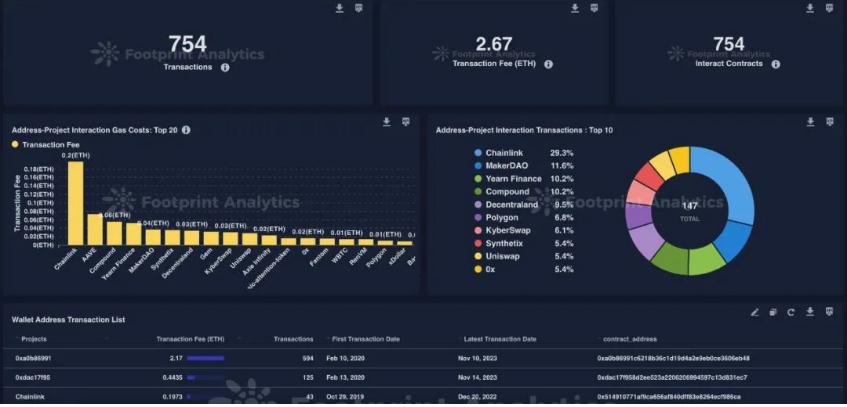Image resolution: width=847 pixels, height=407 pixels.
Task: Sort table by contract_address column
Action: (630, 339)
